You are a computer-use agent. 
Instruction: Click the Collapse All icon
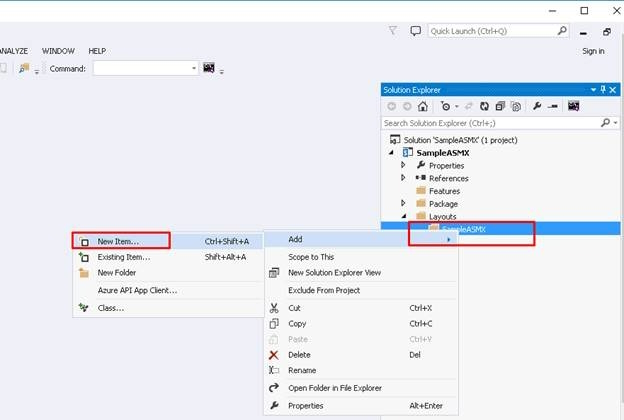[x=500, y=106]
